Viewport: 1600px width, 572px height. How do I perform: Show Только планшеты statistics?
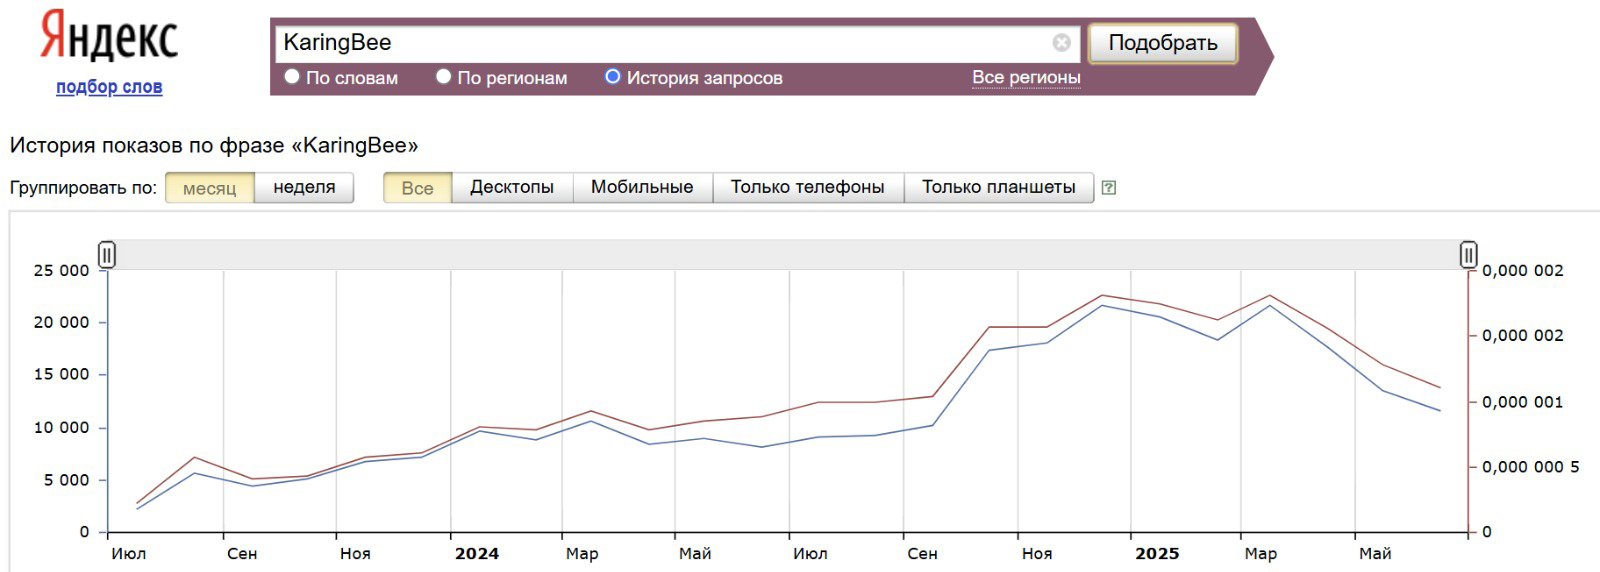pos(999,187)
